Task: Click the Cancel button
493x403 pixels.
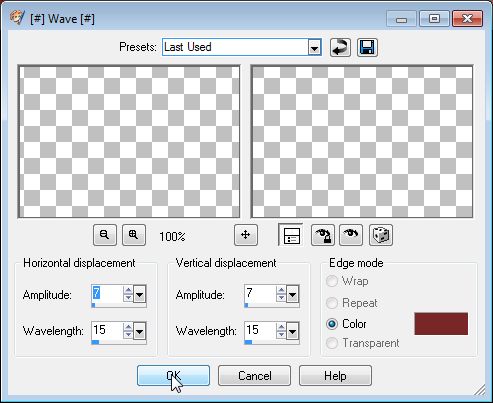Action: pos(254,376)
